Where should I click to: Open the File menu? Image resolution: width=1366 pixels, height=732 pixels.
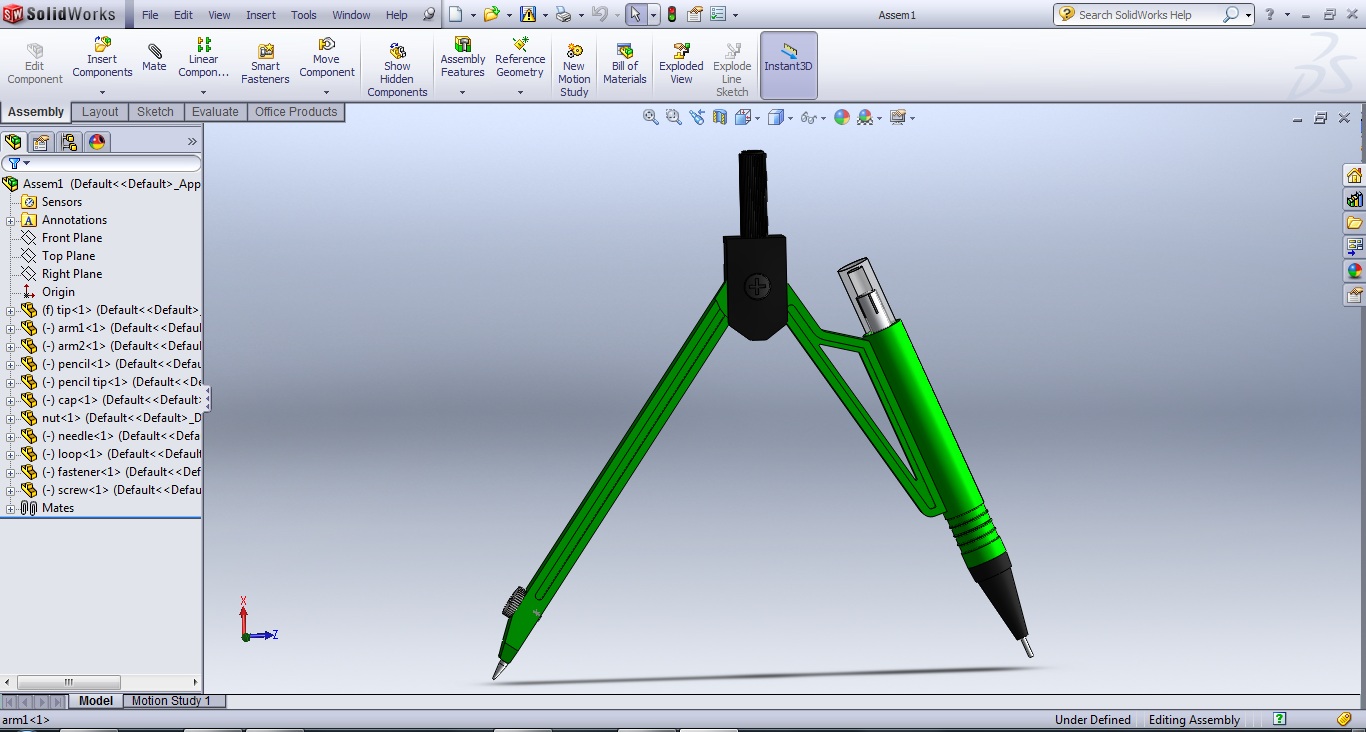(x=150, y=15)
